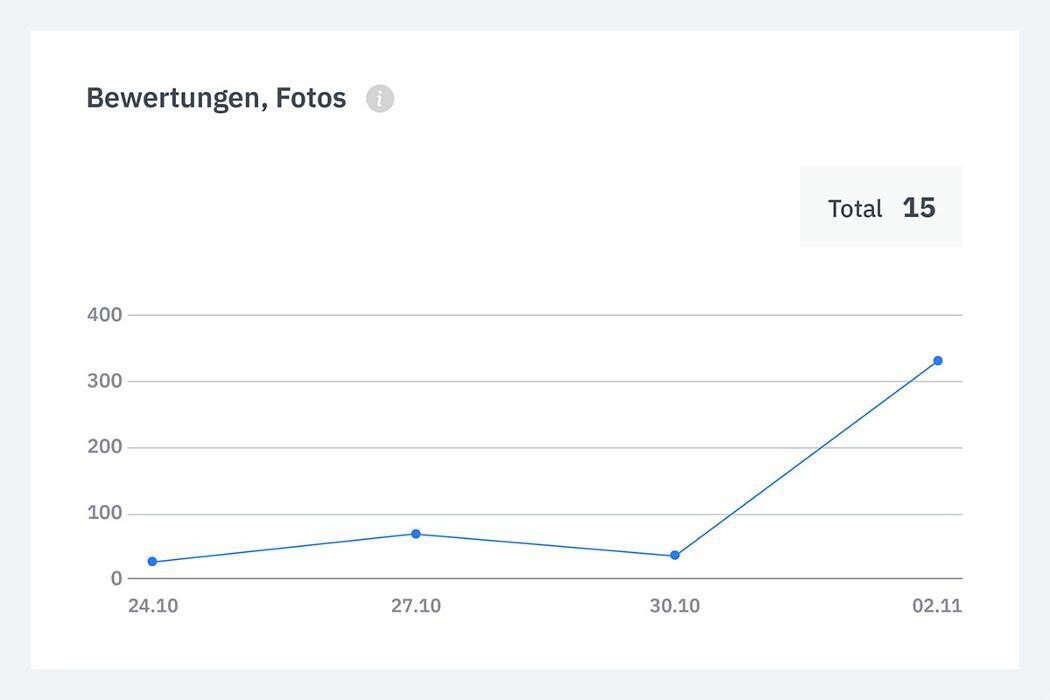Select the highest data point at 02.11
This screenshot has height=700, width=1050.
click(938, 361)
